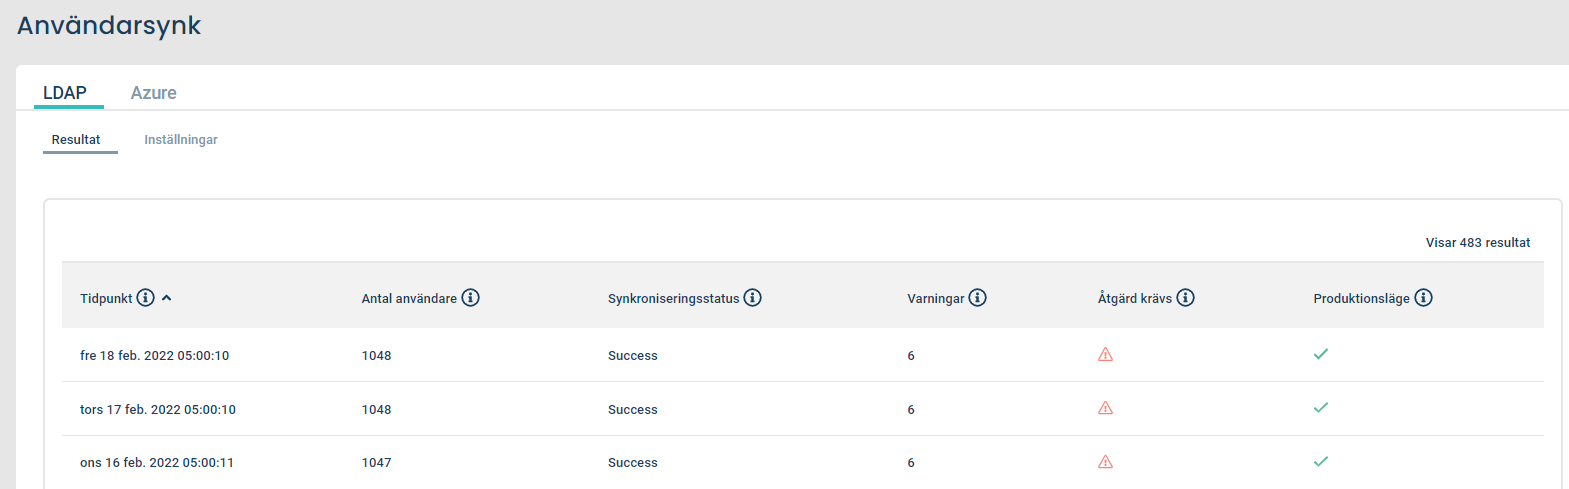Select the LDAP tab
Screen dimensions: 1569x489
(65, 93)
